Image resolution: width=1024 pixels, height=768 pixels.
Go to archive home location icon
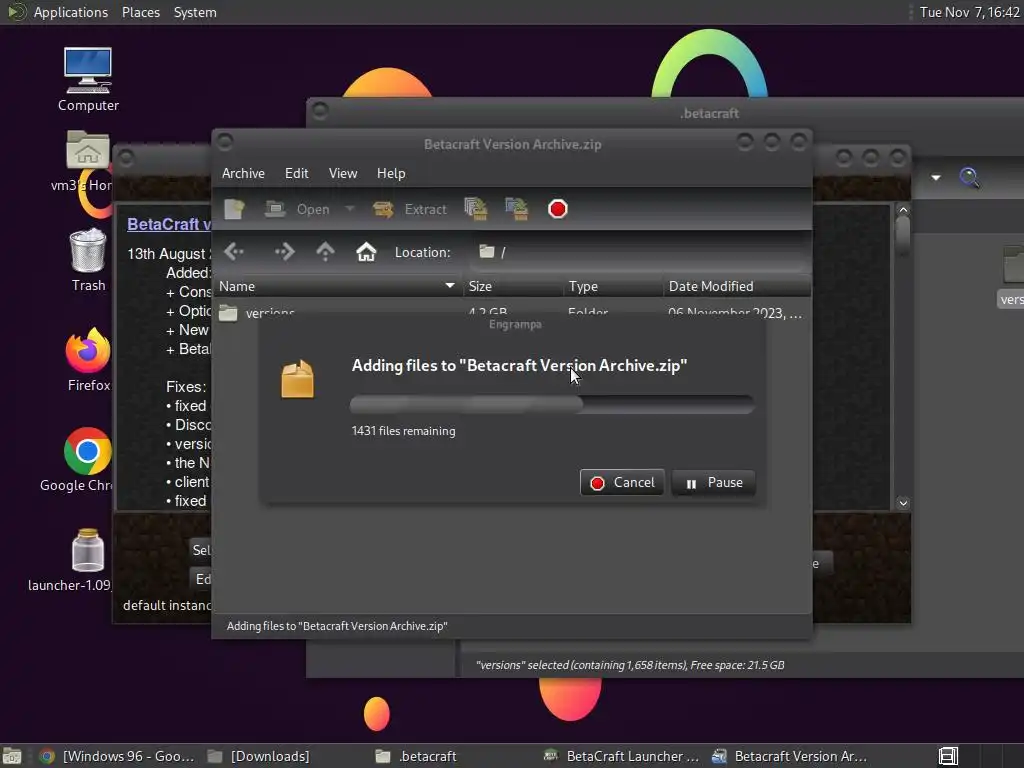point(366,251)
